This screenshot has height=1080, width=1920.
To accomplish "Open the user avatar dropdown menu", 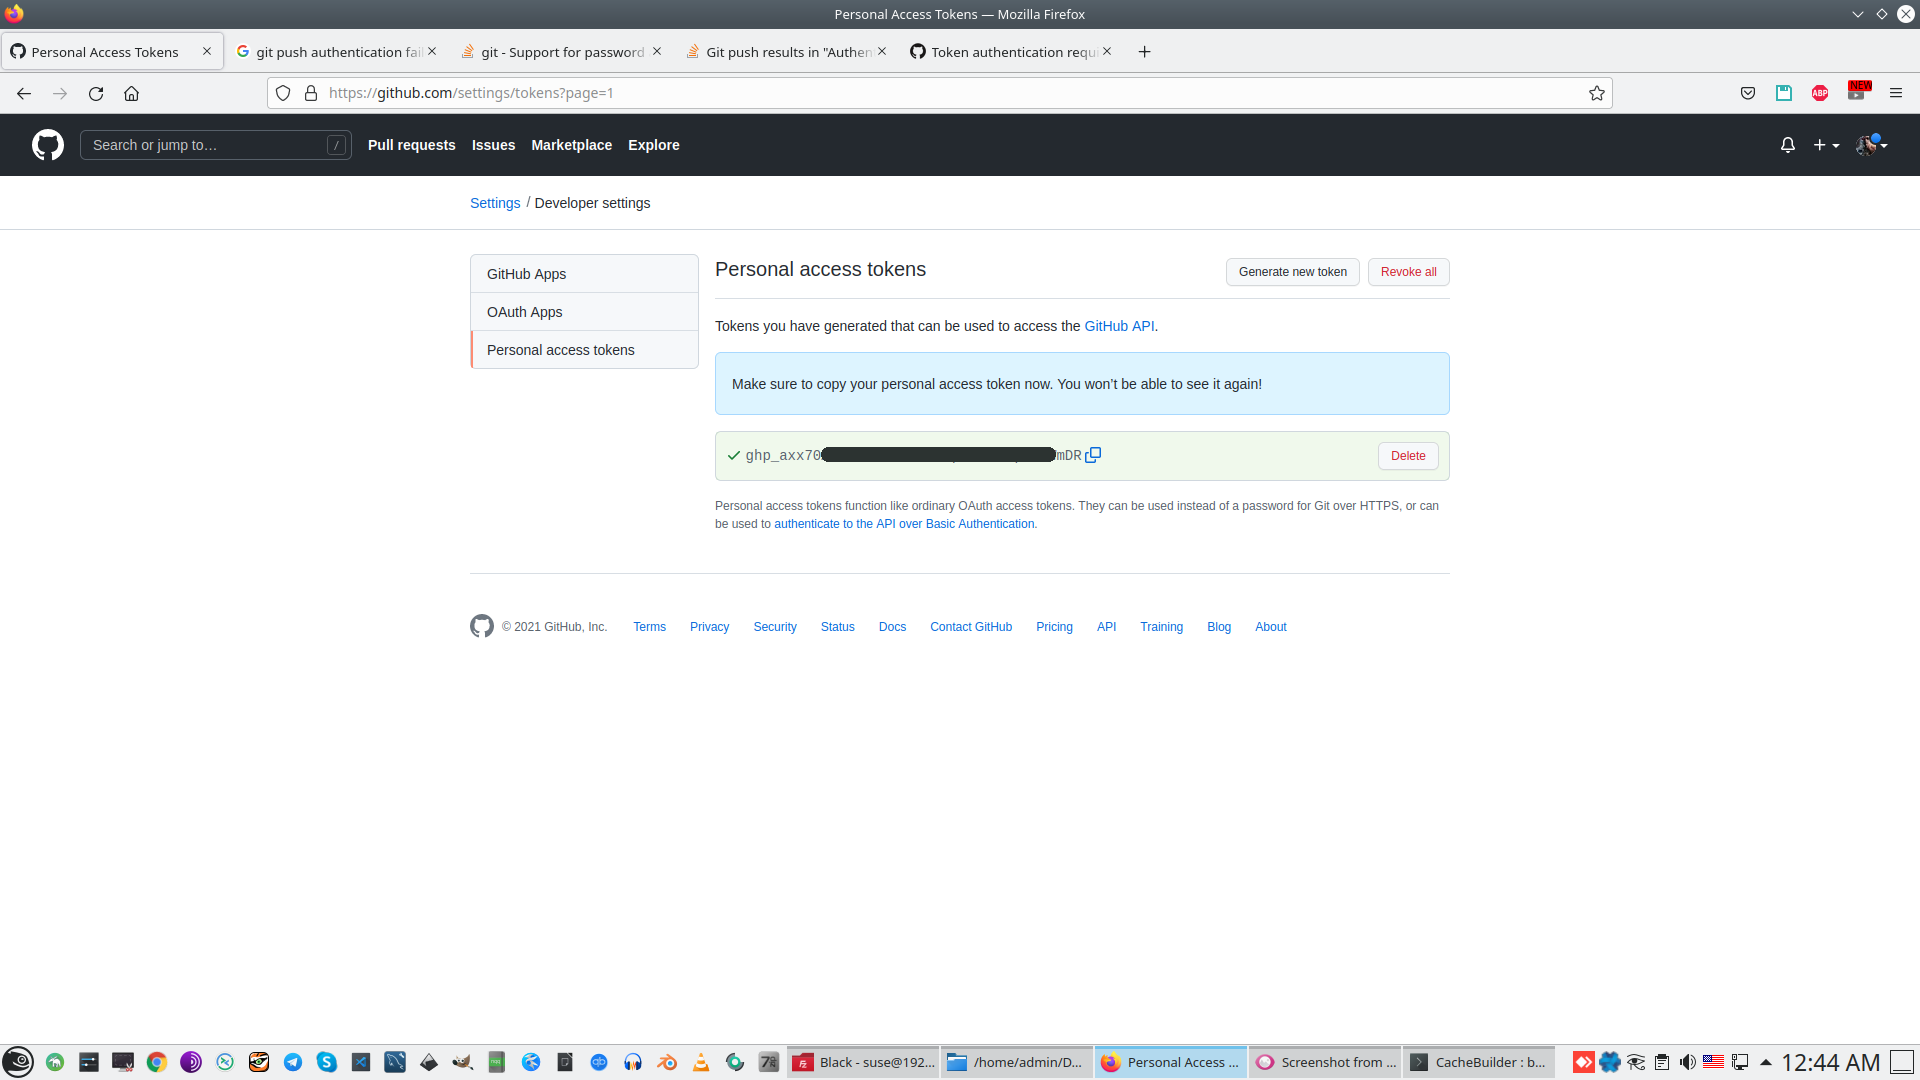I will click(1871, 145).
